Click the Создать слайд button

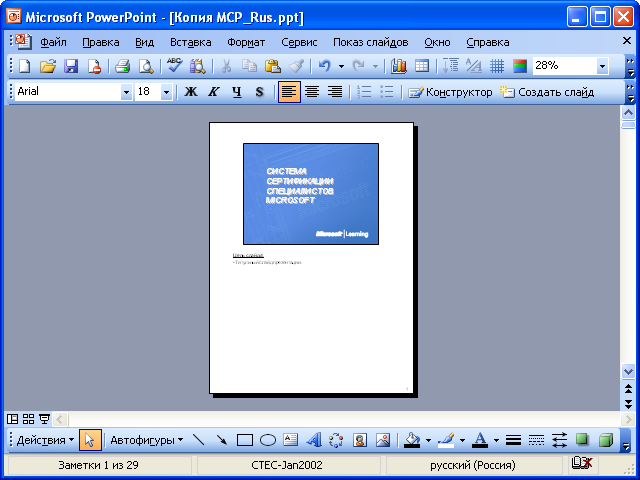(x=547, y=92)
